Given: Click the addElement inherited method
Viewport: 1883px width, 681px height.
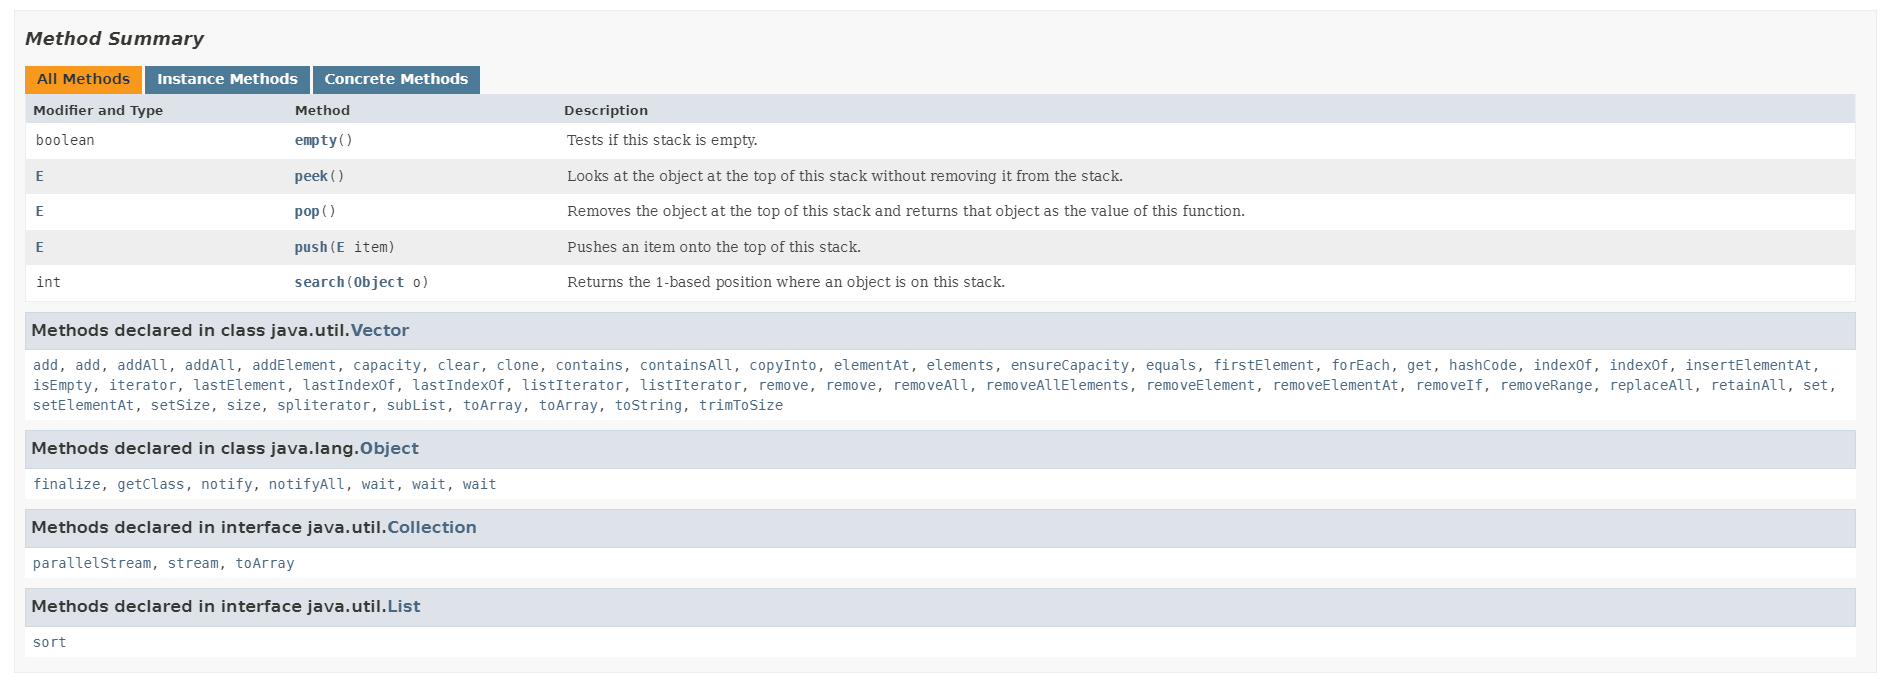Looking at the screenshot, I should point(294,366).
